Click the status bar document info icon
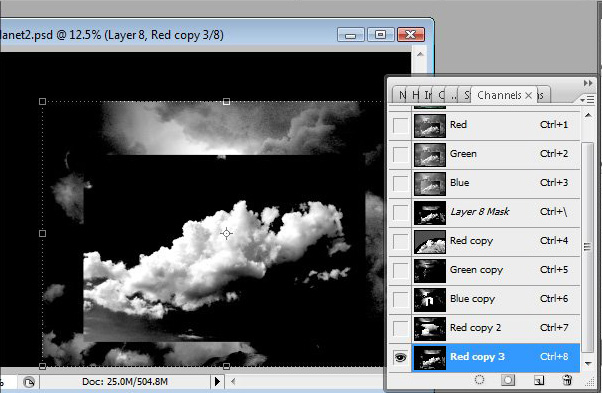This screenshot has height=393, width=602. coord(29,382)
